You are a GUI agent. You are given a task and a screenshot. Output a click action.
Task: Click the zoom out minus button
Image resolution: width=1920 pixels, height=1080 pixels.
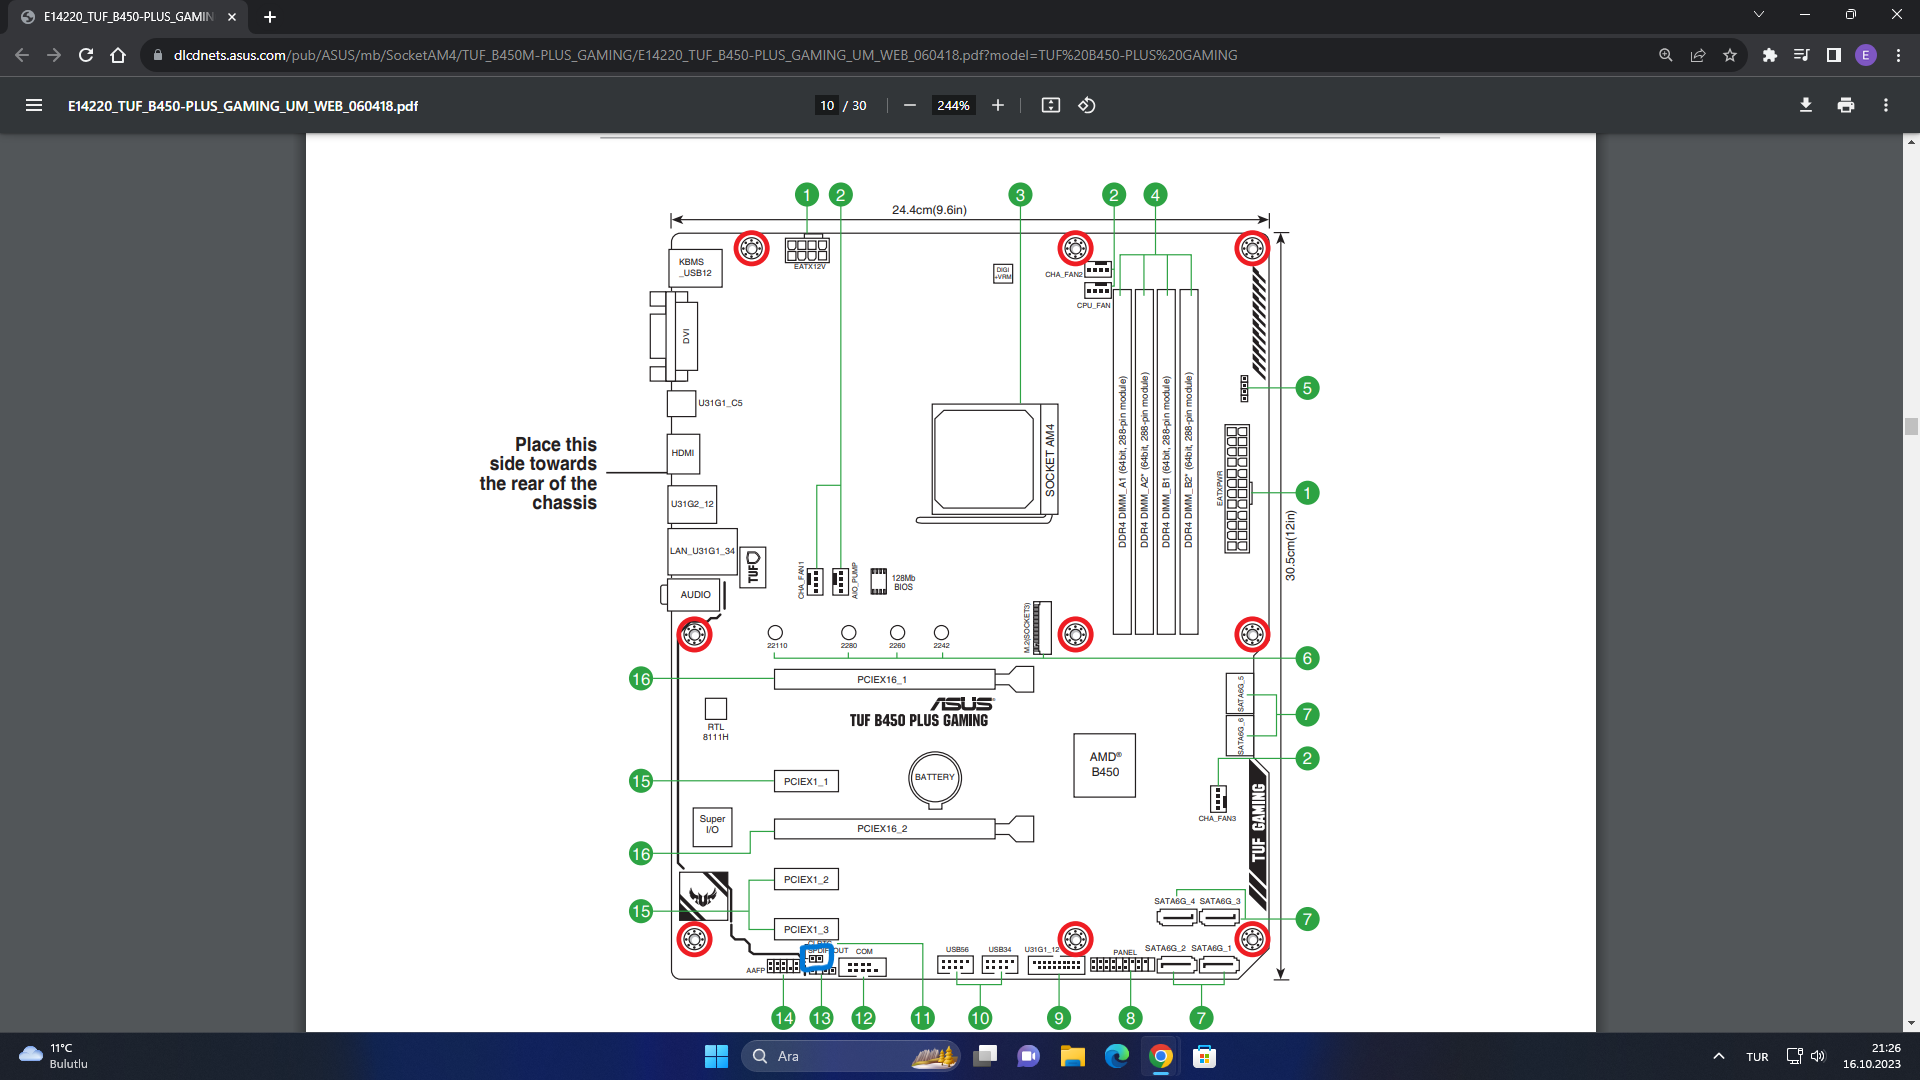pyautogui.click(x=909, y=105)
